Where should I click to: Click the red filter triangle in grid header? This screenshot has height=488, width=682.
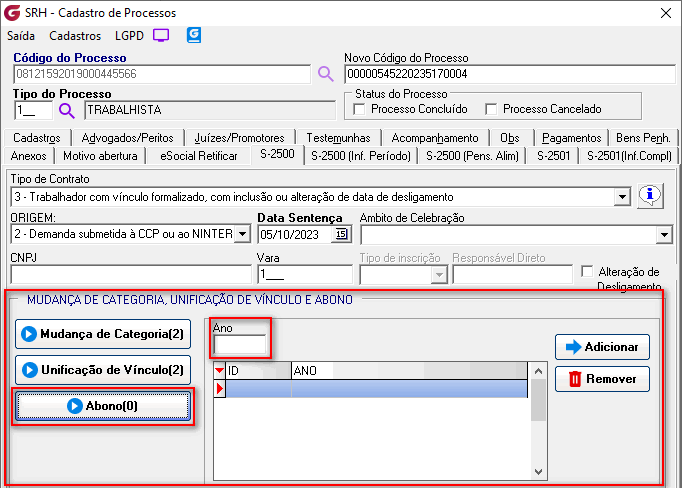point(220,371)
